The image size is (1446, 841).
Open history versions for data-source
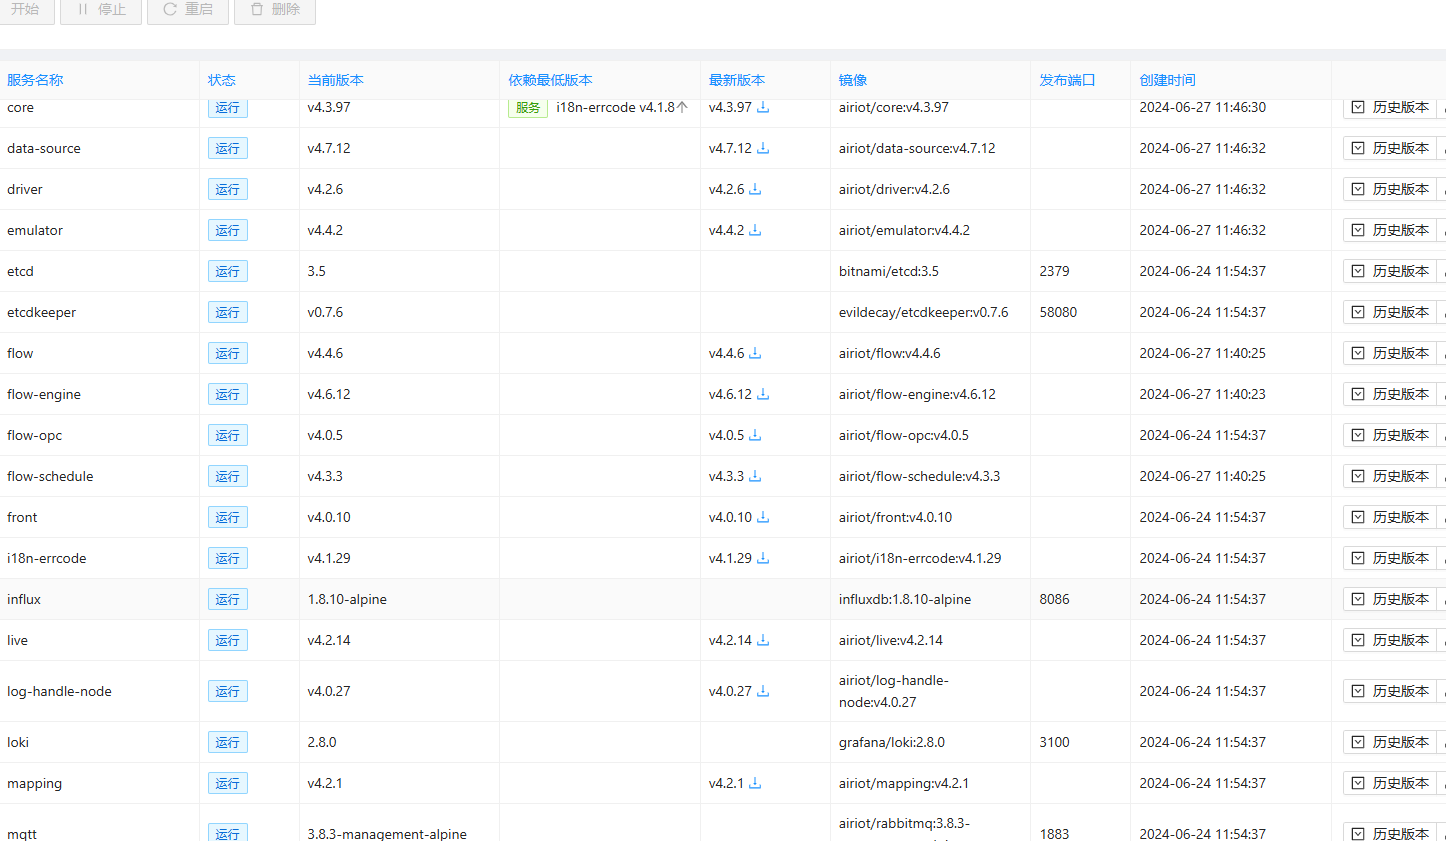click(1390, 148)
